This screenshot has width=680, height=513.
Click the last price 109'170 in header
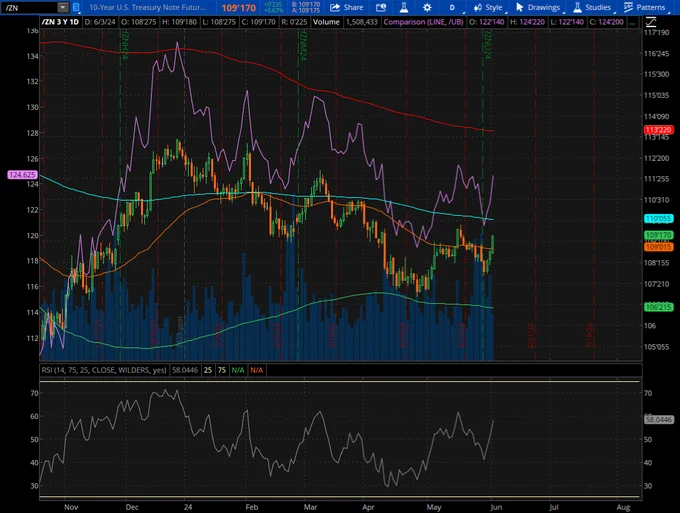[239, 8]
